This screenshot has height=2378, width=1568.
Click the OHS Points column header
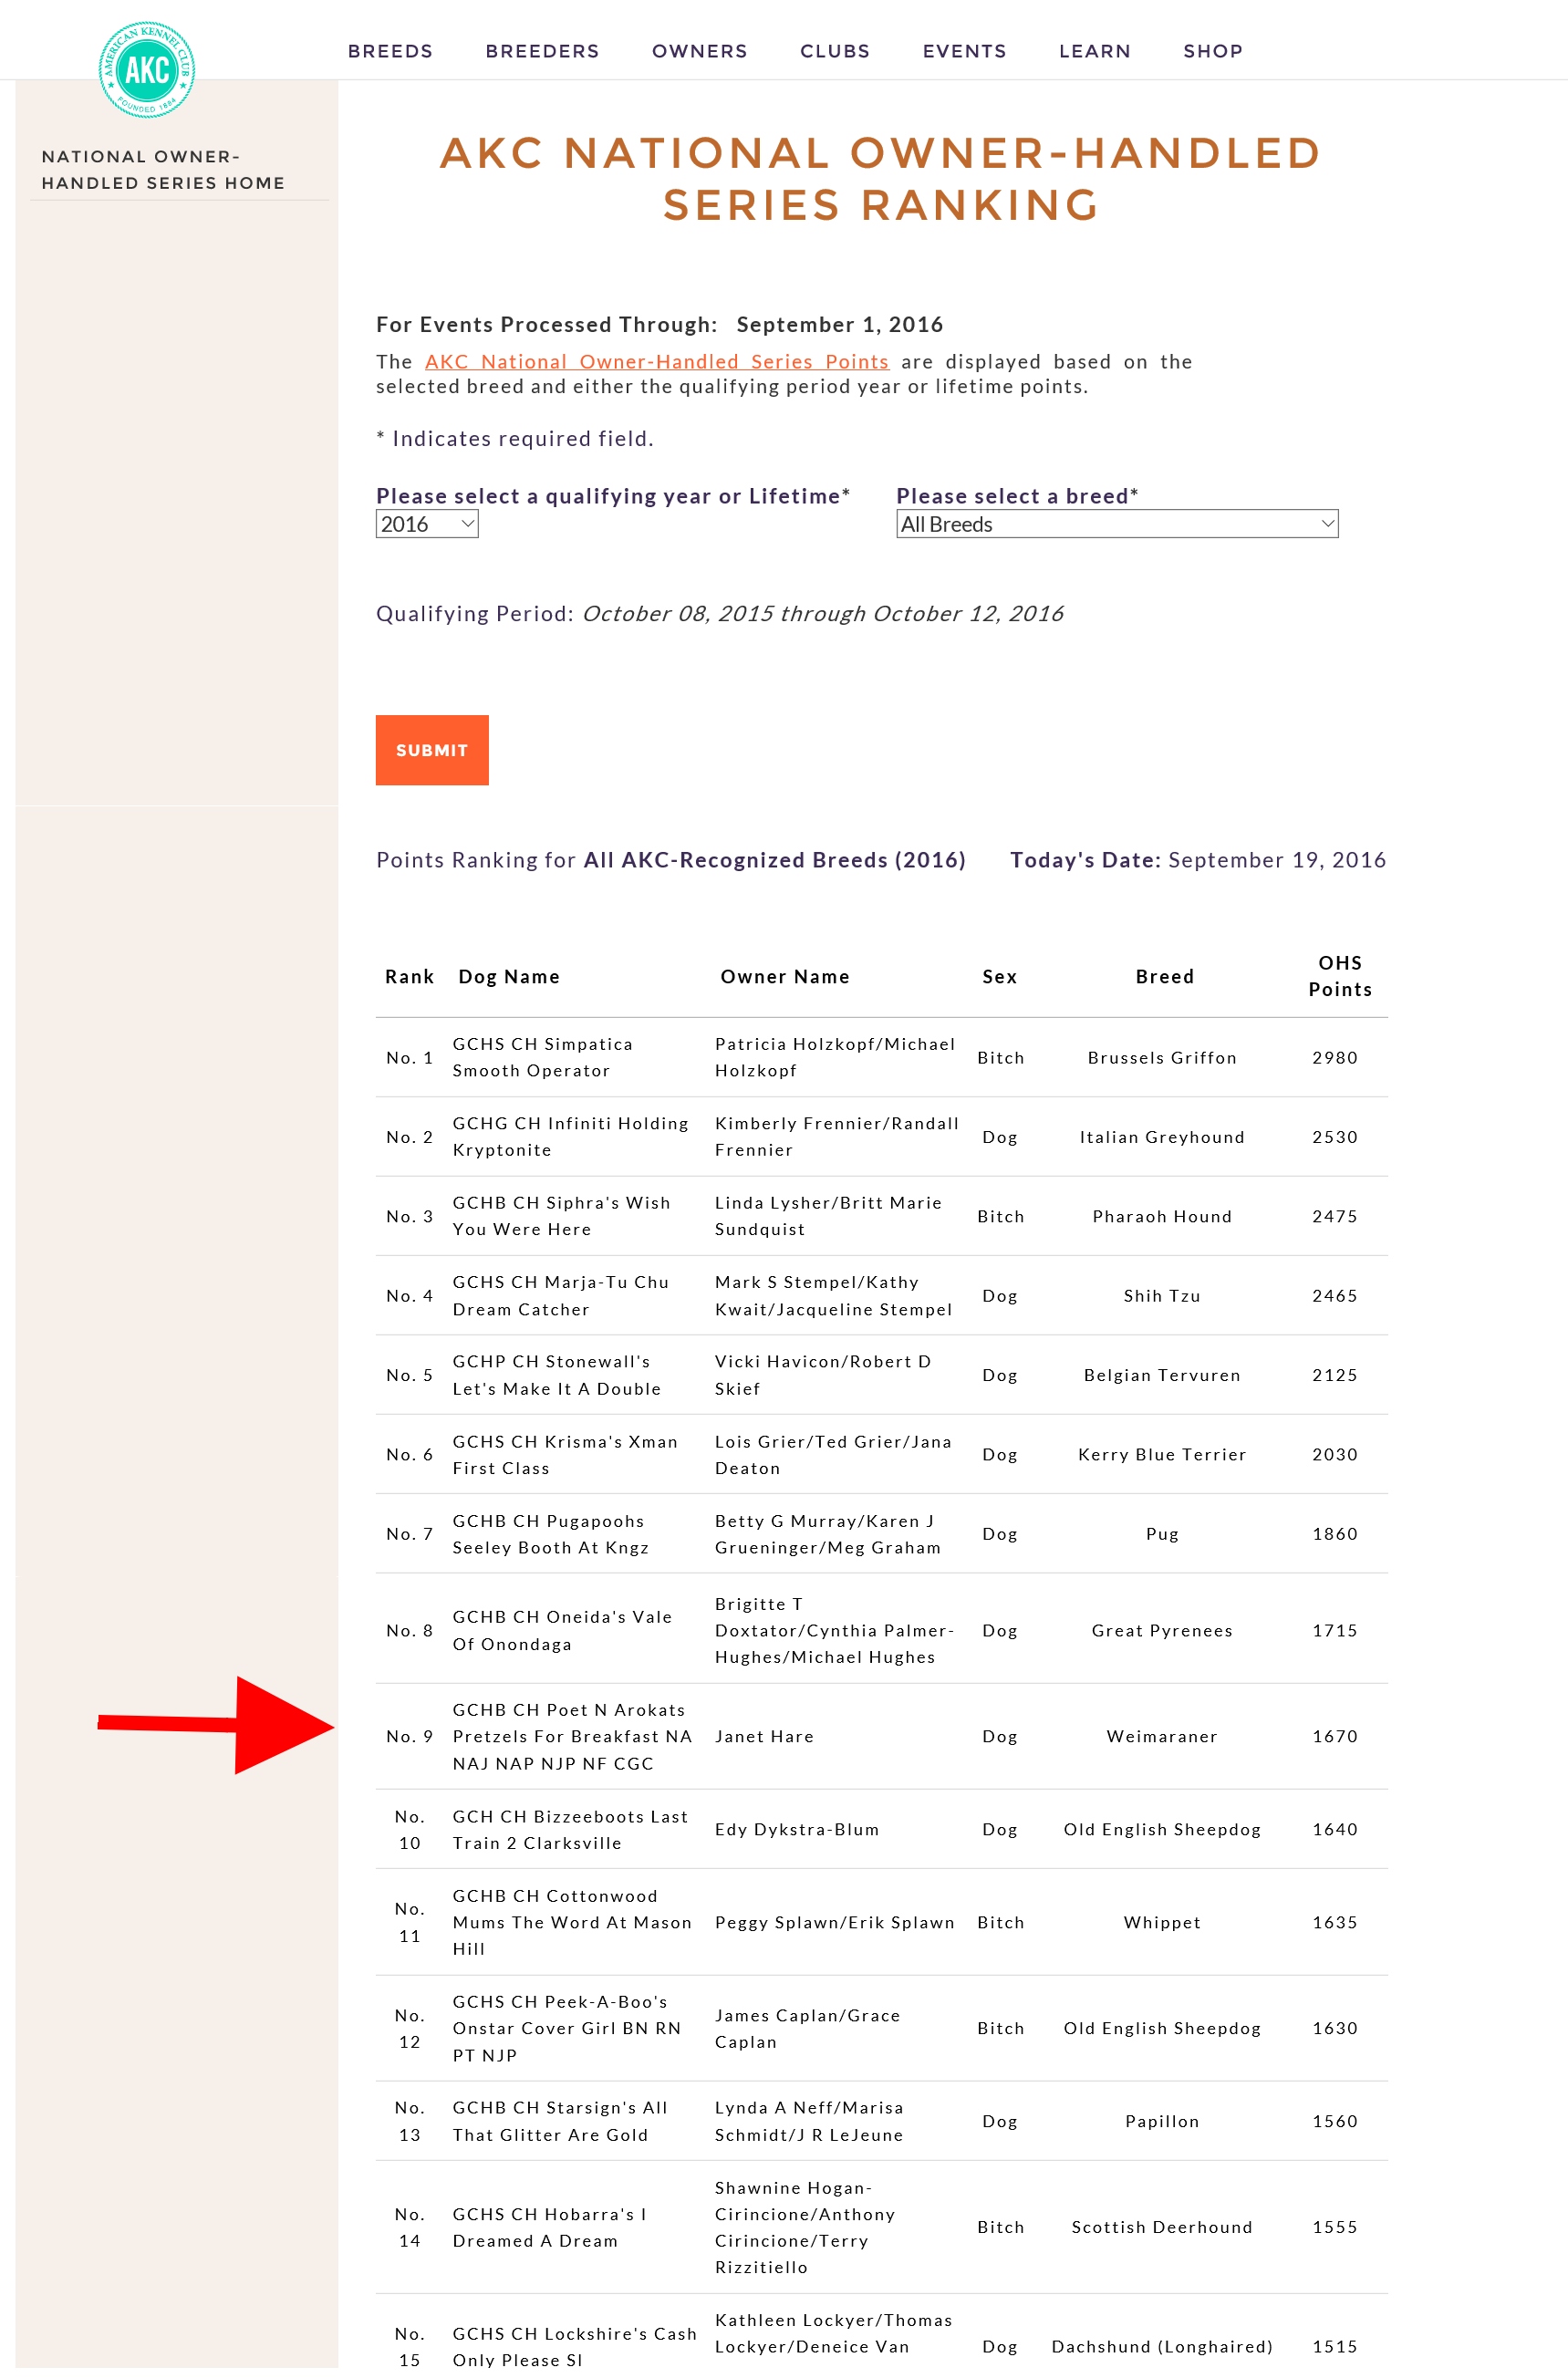[x=1340, y=976]
